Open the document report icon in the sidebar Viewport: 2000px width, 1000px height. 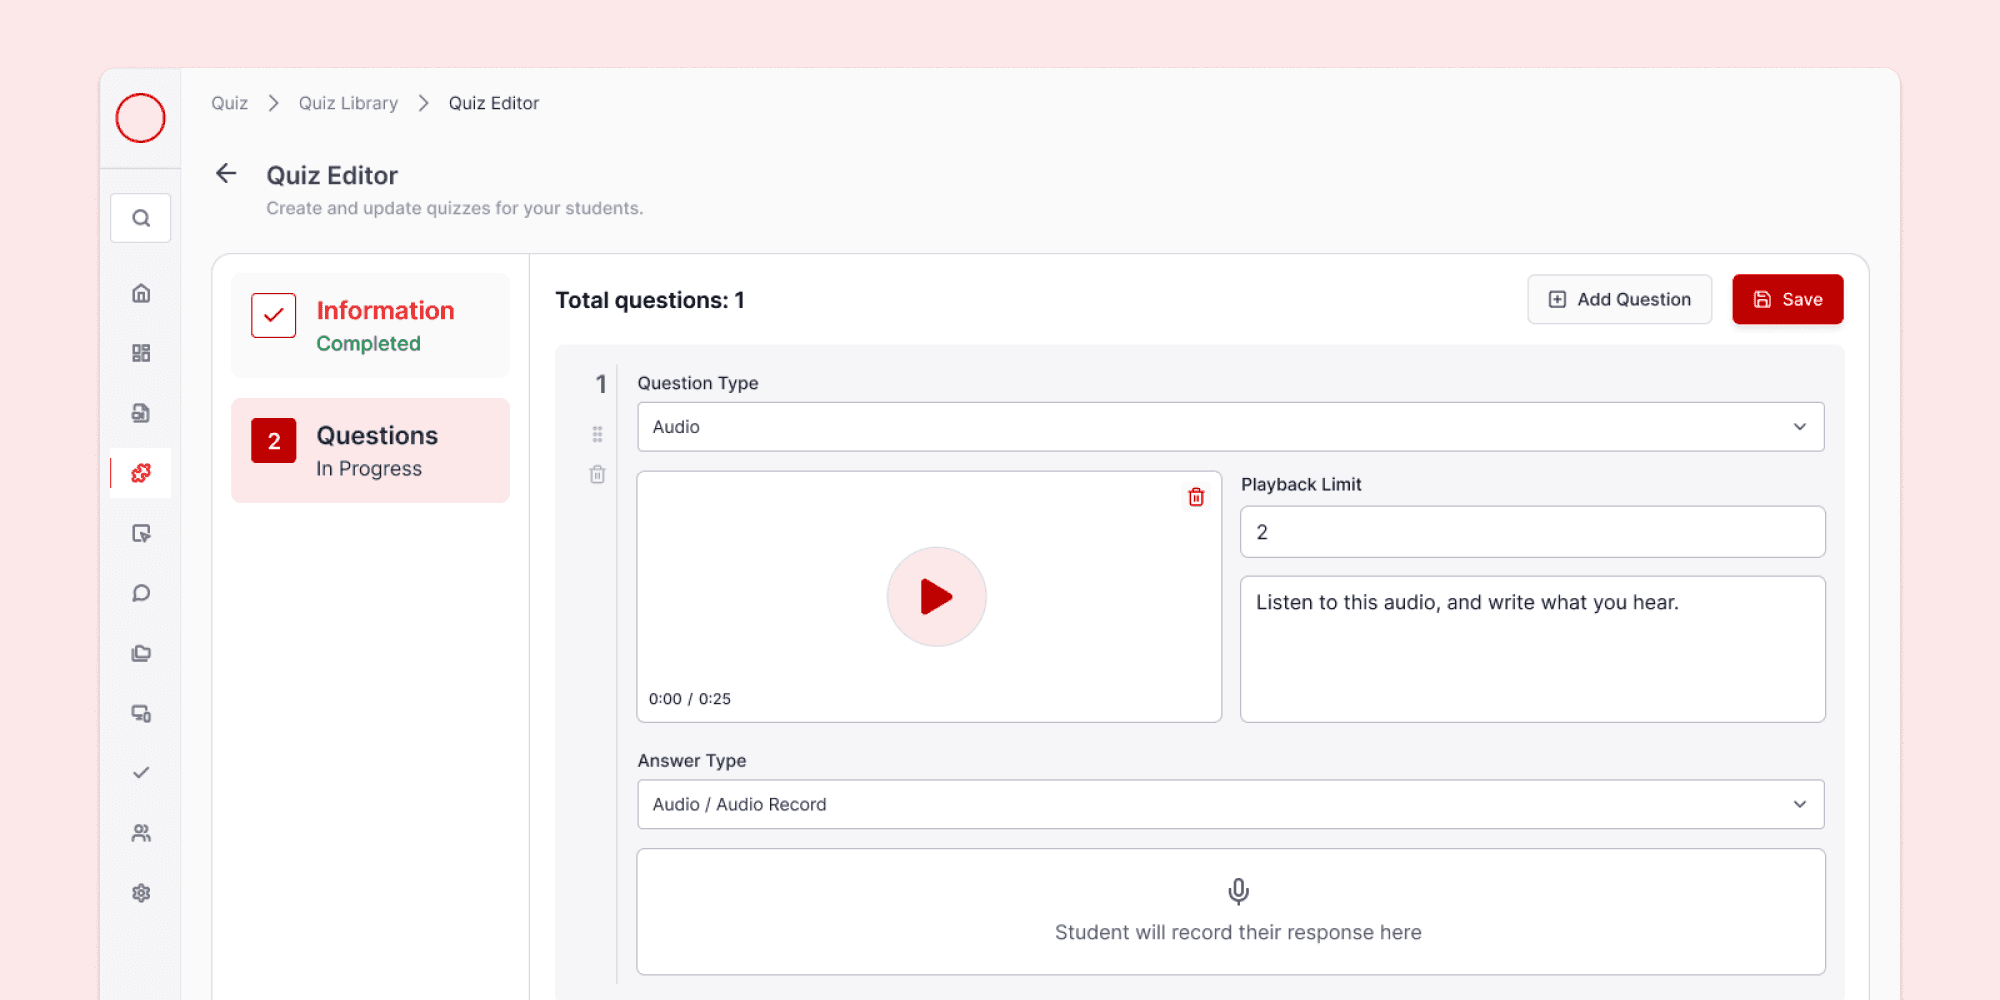coord(141,413)
